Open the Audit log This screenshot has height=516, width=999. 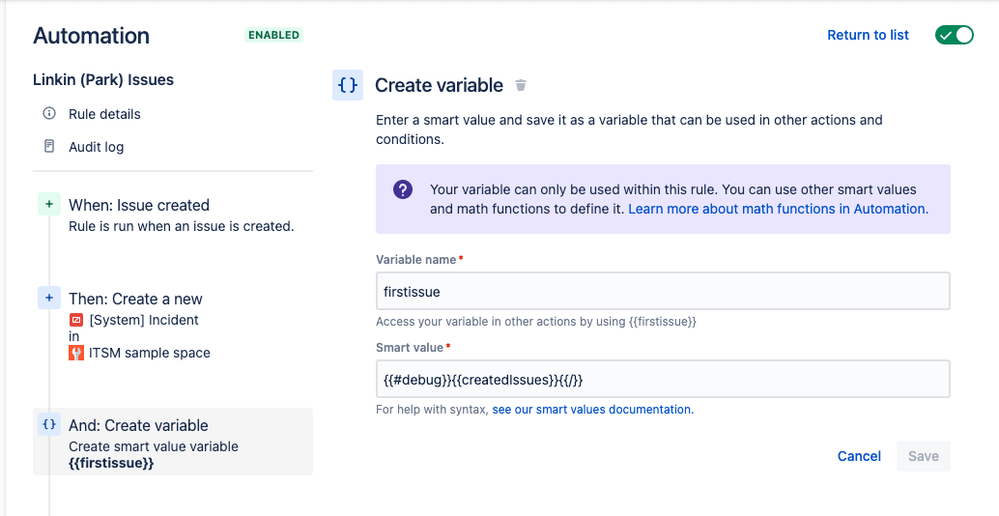[96, 147]
